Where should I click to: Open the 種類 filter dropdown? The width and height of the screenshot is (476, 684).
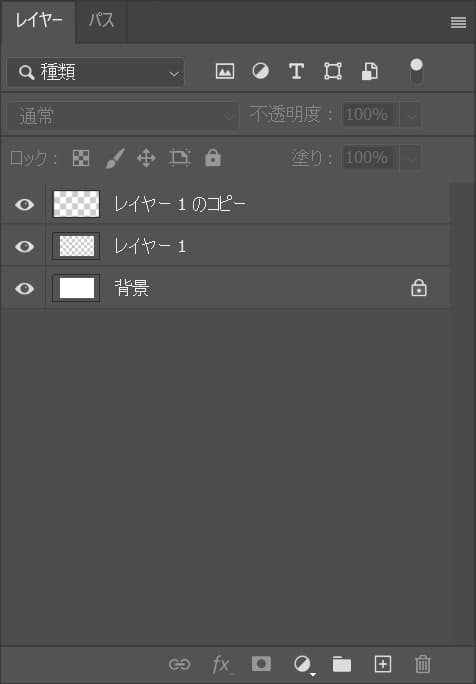[96, 72]
